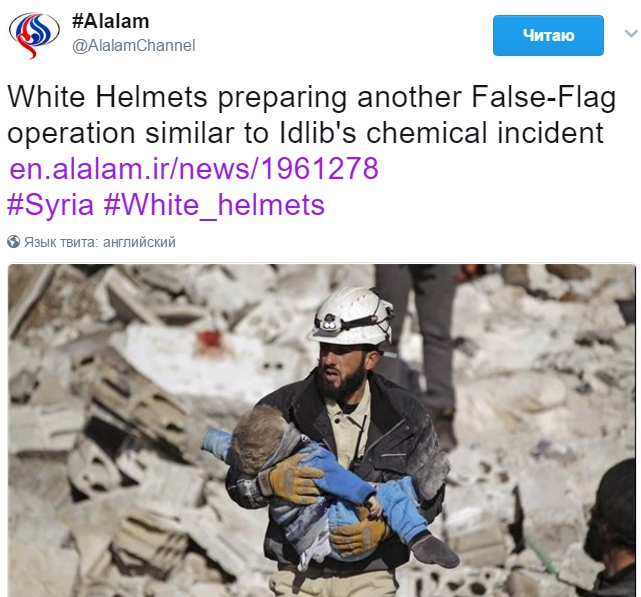Click the red swirl of Alalam logo
Screen dimensions: 641x597
[x=29, y=47]
